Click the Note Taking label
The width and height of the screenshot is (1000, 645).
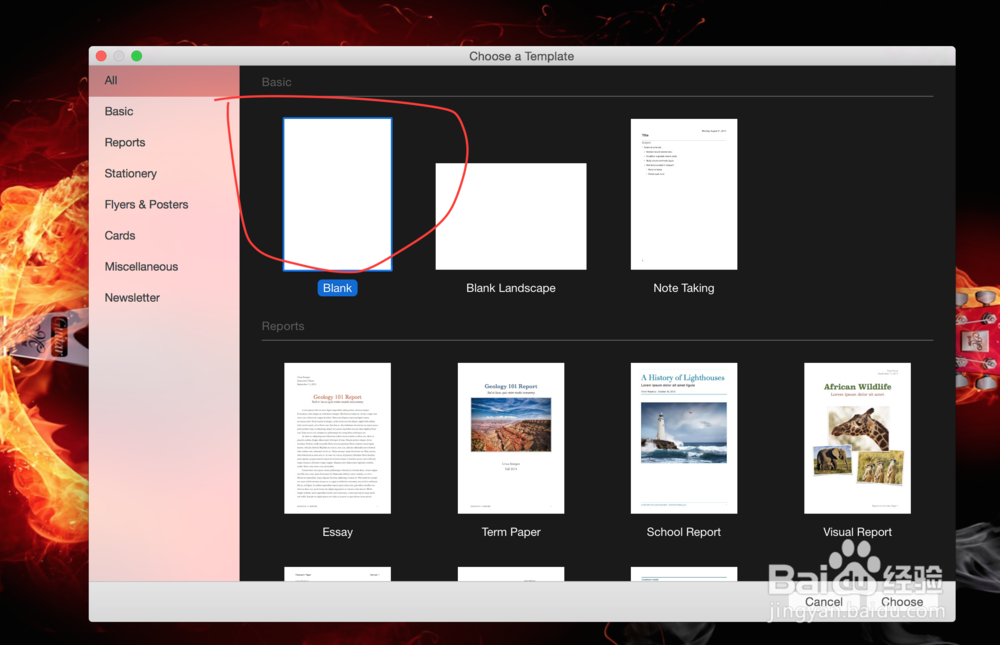coord(684,288)
